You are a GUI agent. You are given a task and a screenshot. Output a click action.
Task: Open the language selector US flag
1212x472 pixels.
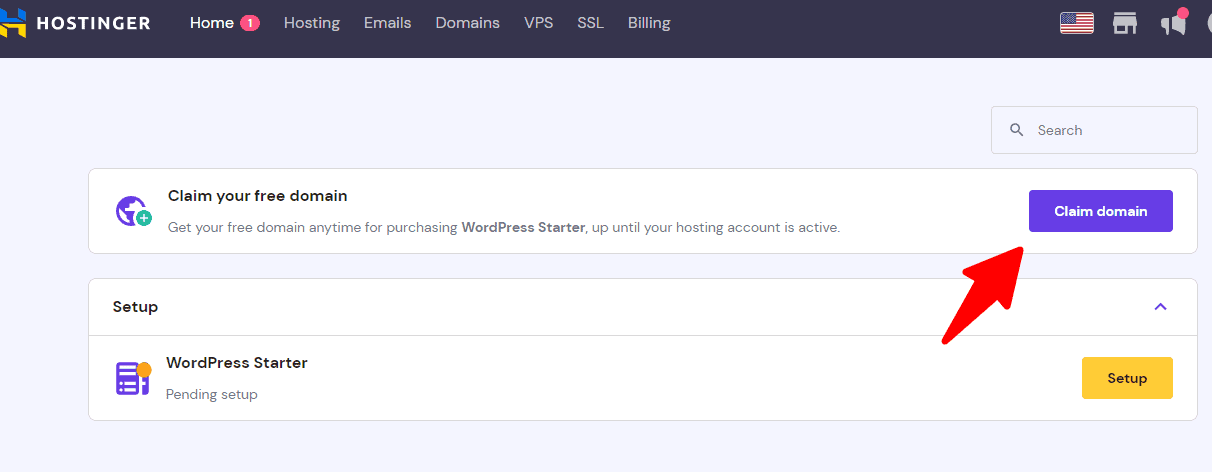(1077, 23)
